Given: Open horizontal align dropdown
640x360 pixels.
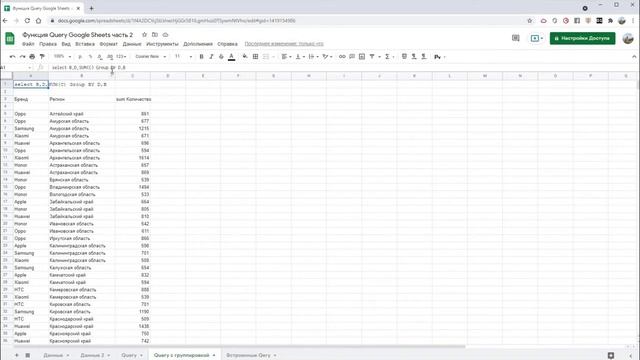Looking at the screenshot, I should click(287, 57).
